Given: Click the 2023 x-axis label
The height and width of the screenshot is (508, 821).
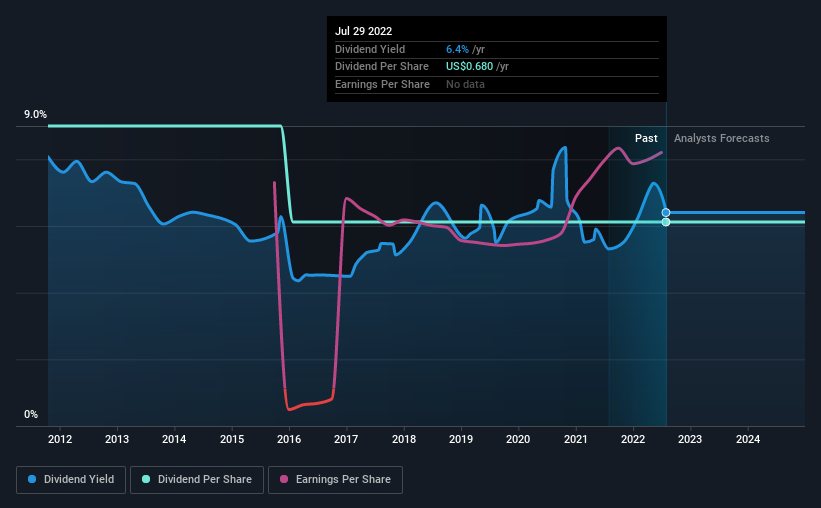Looking at the screenshot, I should click(690, 439).
